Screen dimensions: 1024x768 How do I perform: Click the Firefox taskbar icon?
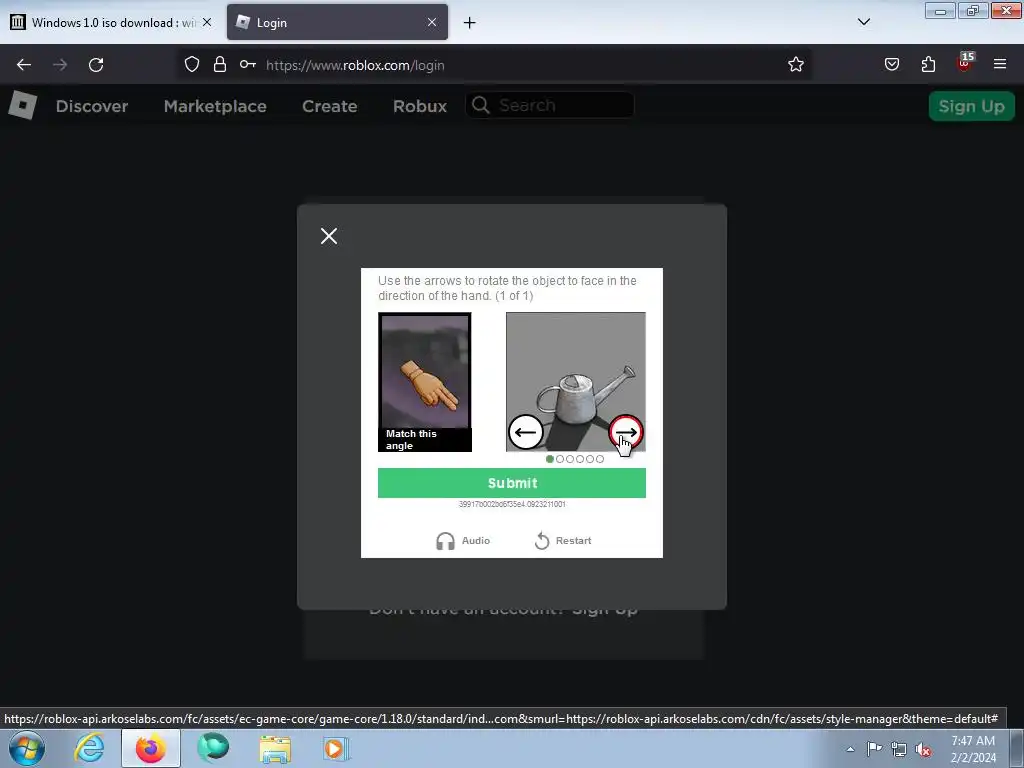[151, 748]
